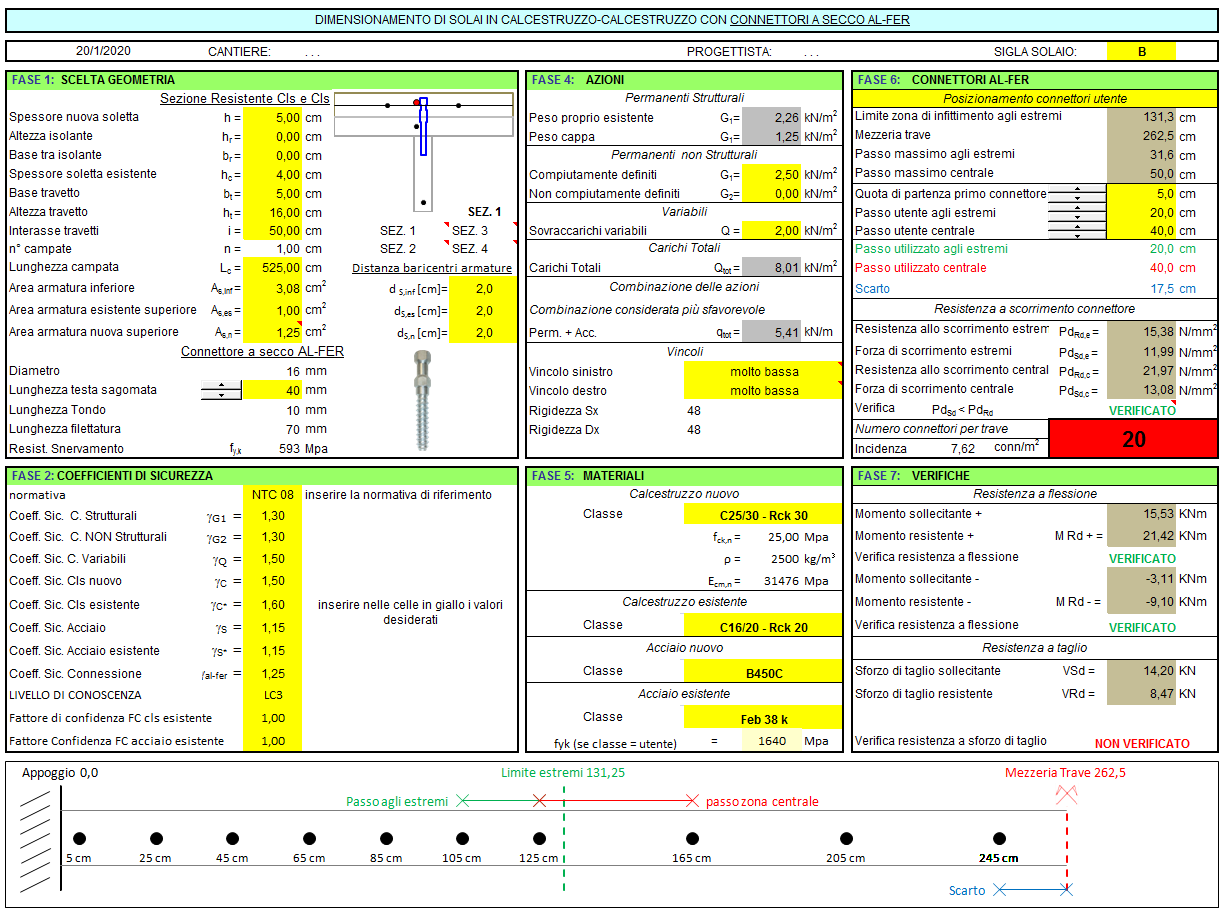This screenshot has height=914, width=1224.
Task: Select the Base travetto value cell
Action: (x=272, y=193)
